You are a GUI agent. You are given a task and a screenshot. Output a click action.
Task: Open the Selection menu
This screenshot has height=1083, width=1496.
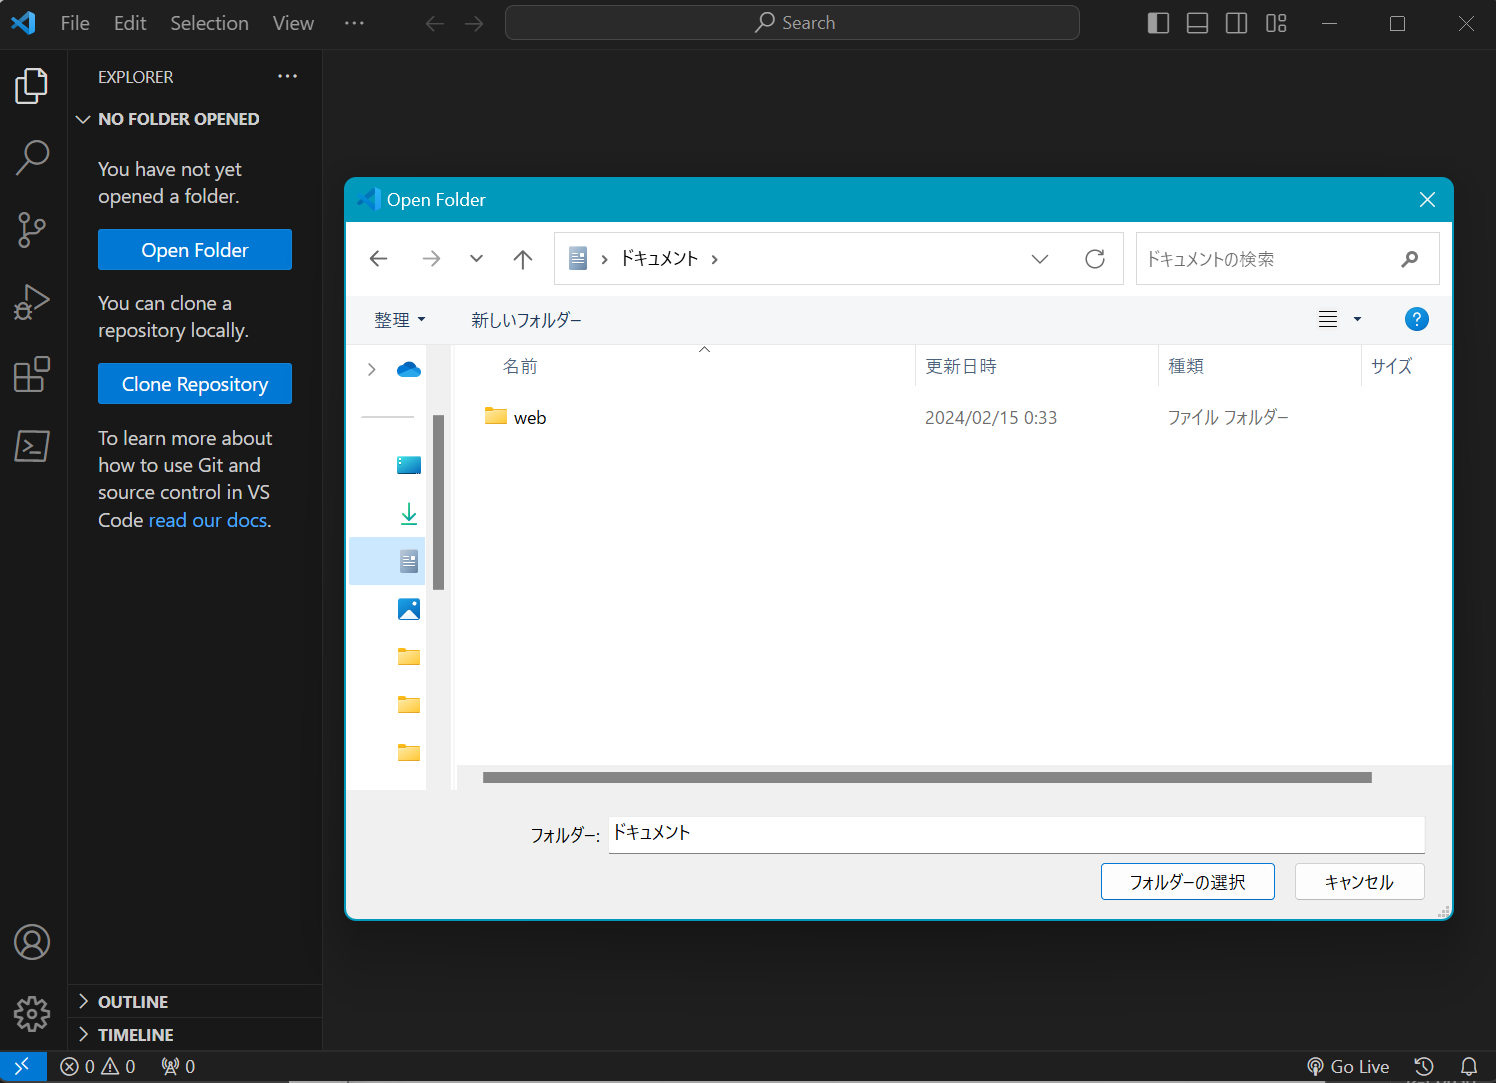coord(209,23)
